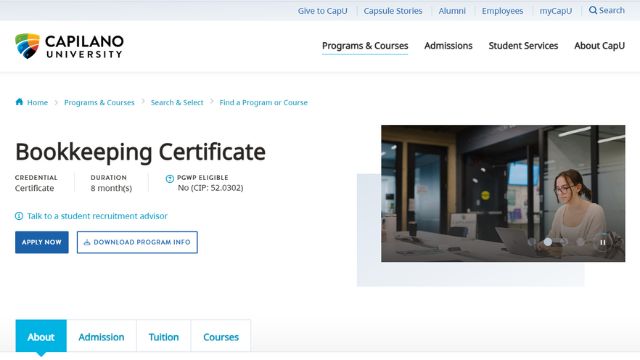Click the info icon beside recruitment advisor link
Viewport: 640px width, 360px height.
19,216
